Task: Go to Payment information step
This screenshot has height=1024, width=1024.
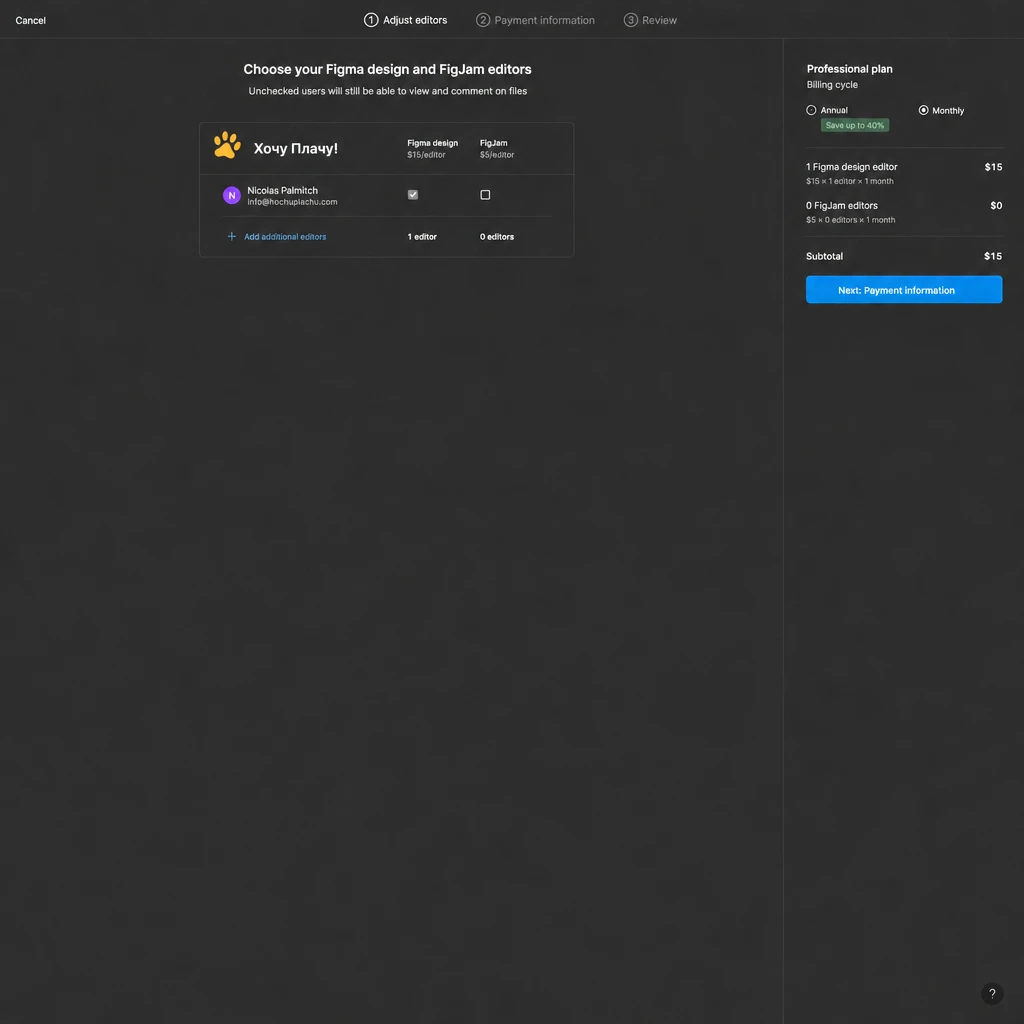Action: click(535, 20)
